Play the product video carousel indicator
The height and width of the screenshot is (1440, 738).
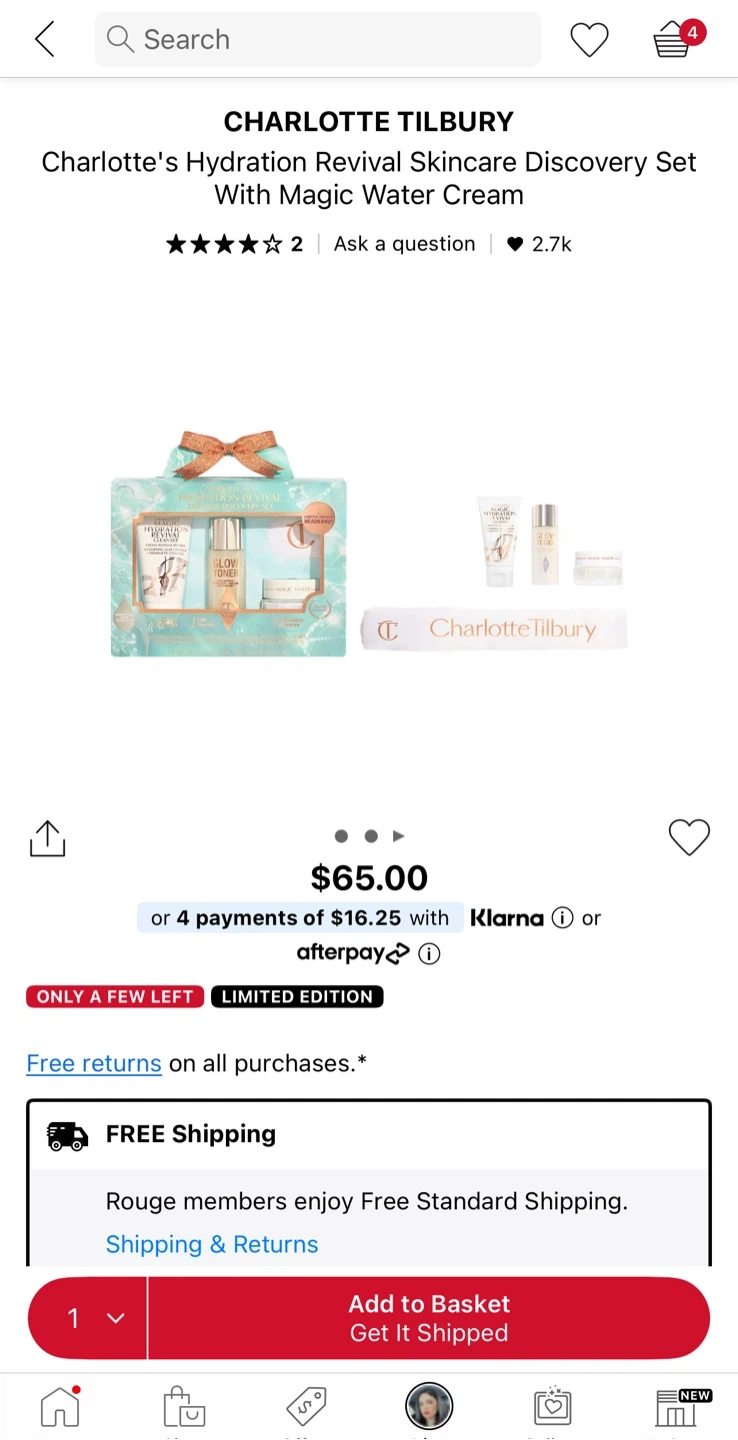[399, 836]
